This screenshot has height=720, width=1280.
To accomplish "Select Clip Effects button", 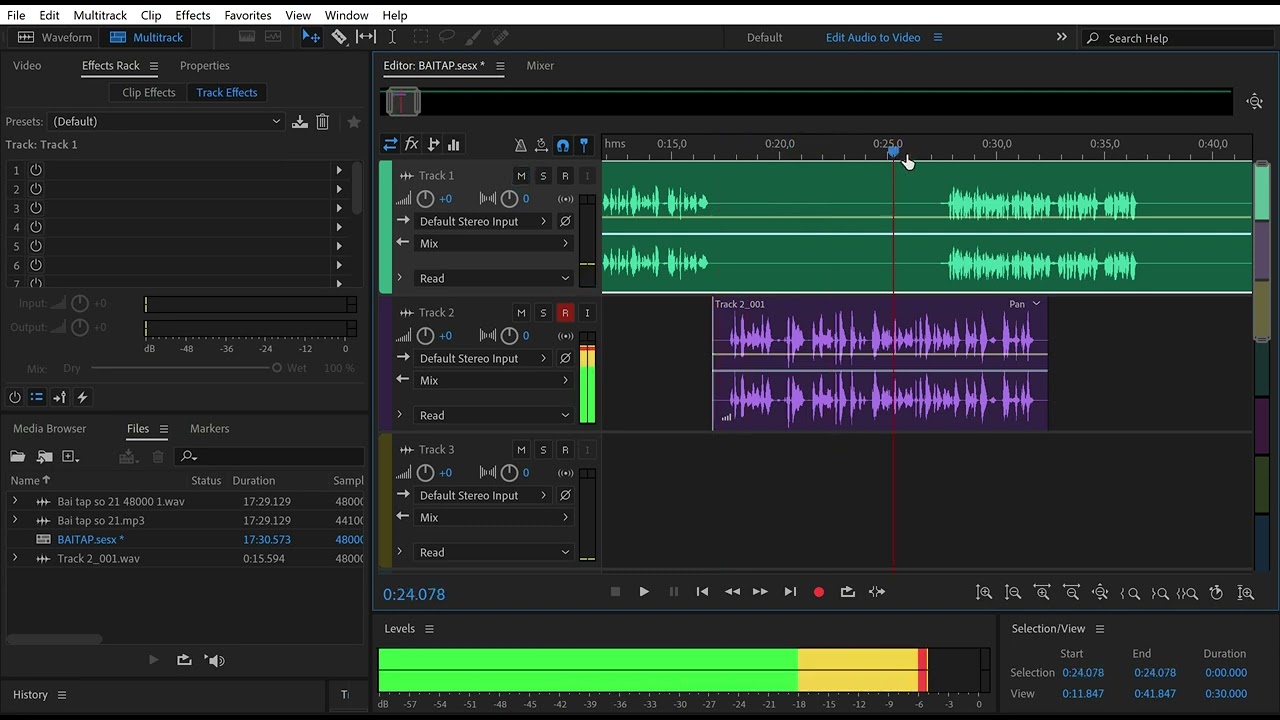I will point(148,92).
